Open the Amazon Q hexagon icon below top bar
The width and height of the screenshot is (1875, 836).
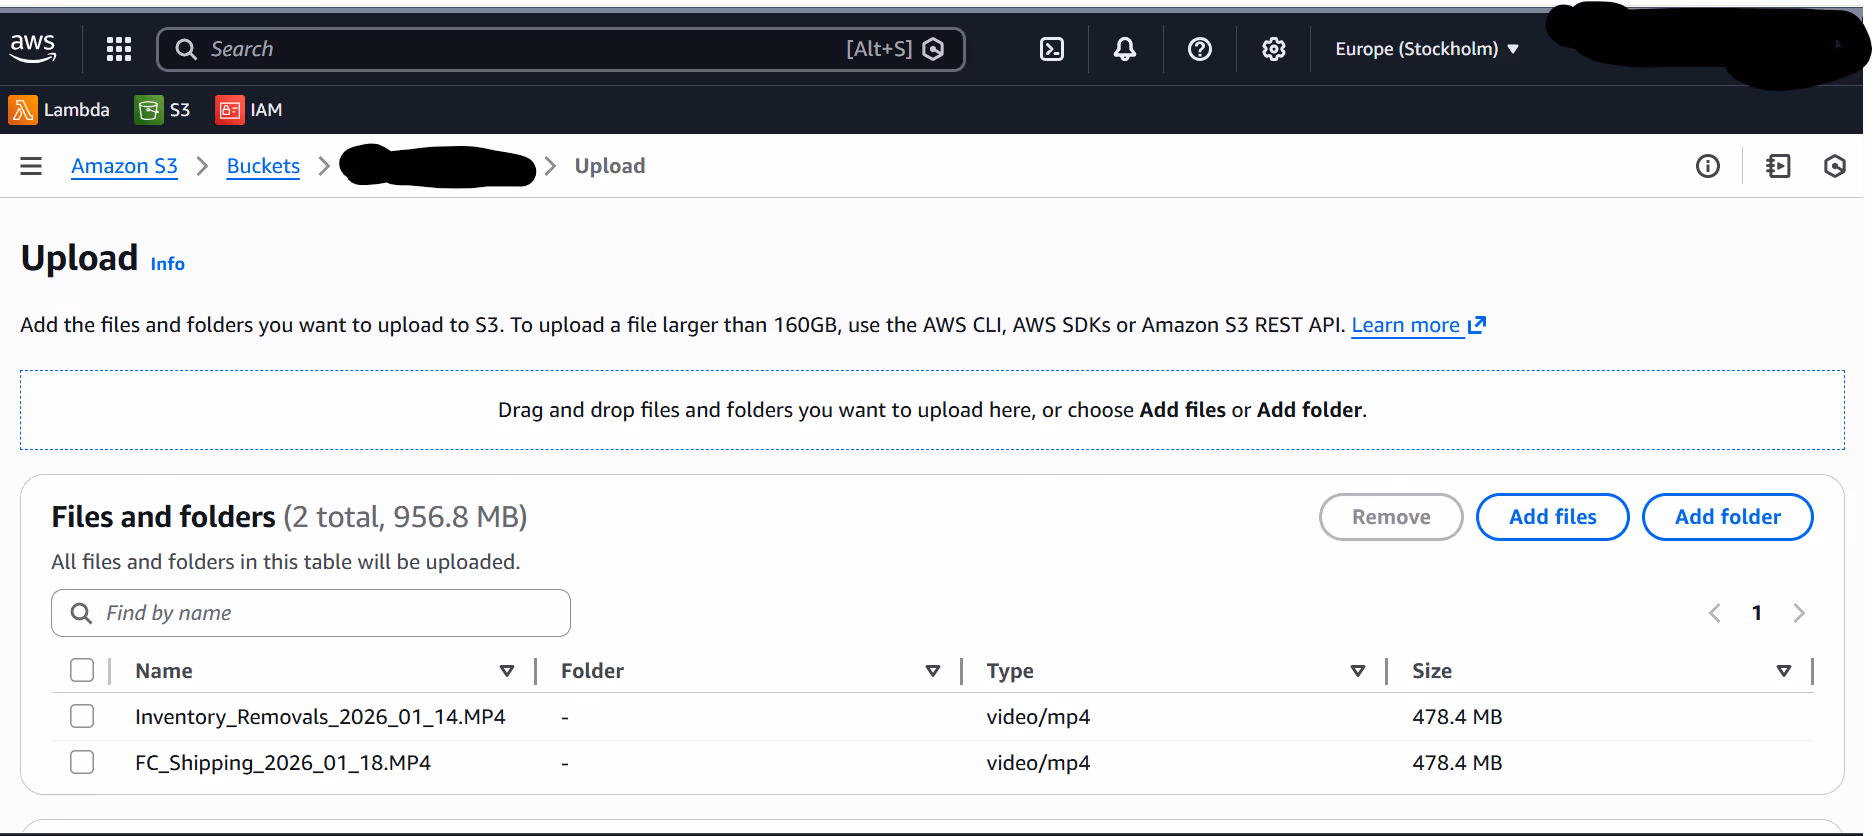[1834, 166]
